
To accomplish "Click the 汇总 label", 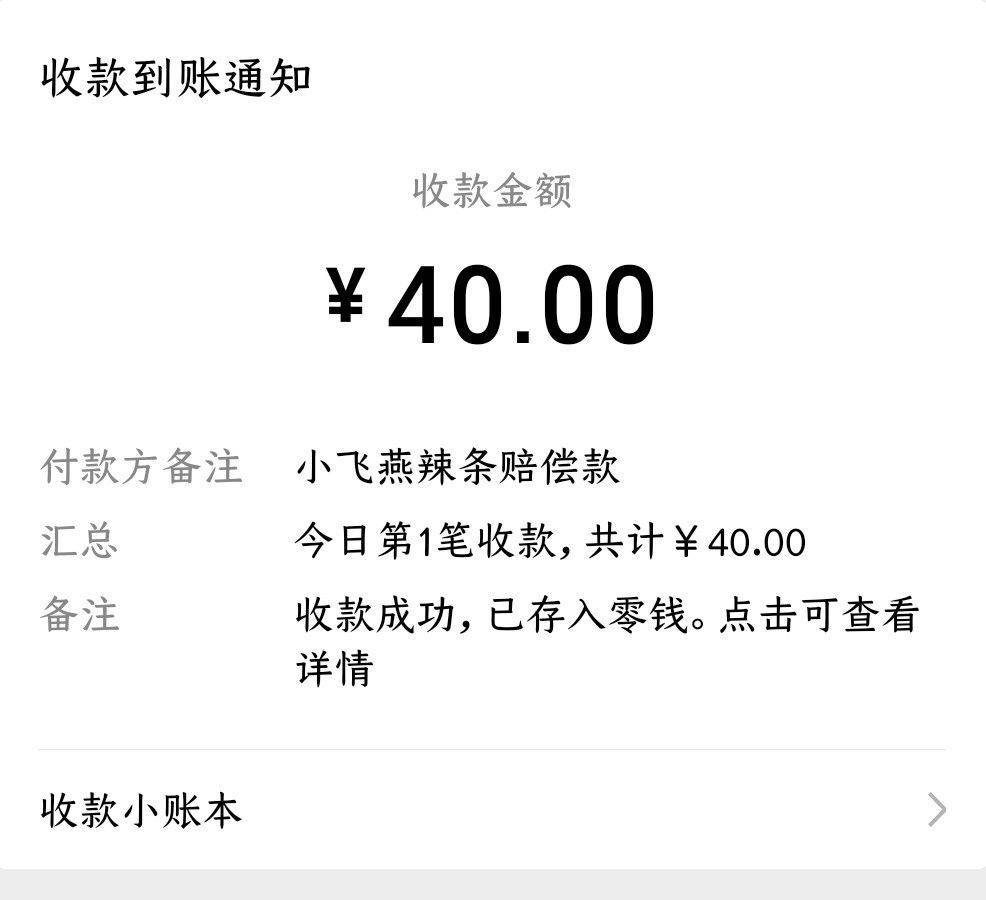I will [x=79, y=541].
